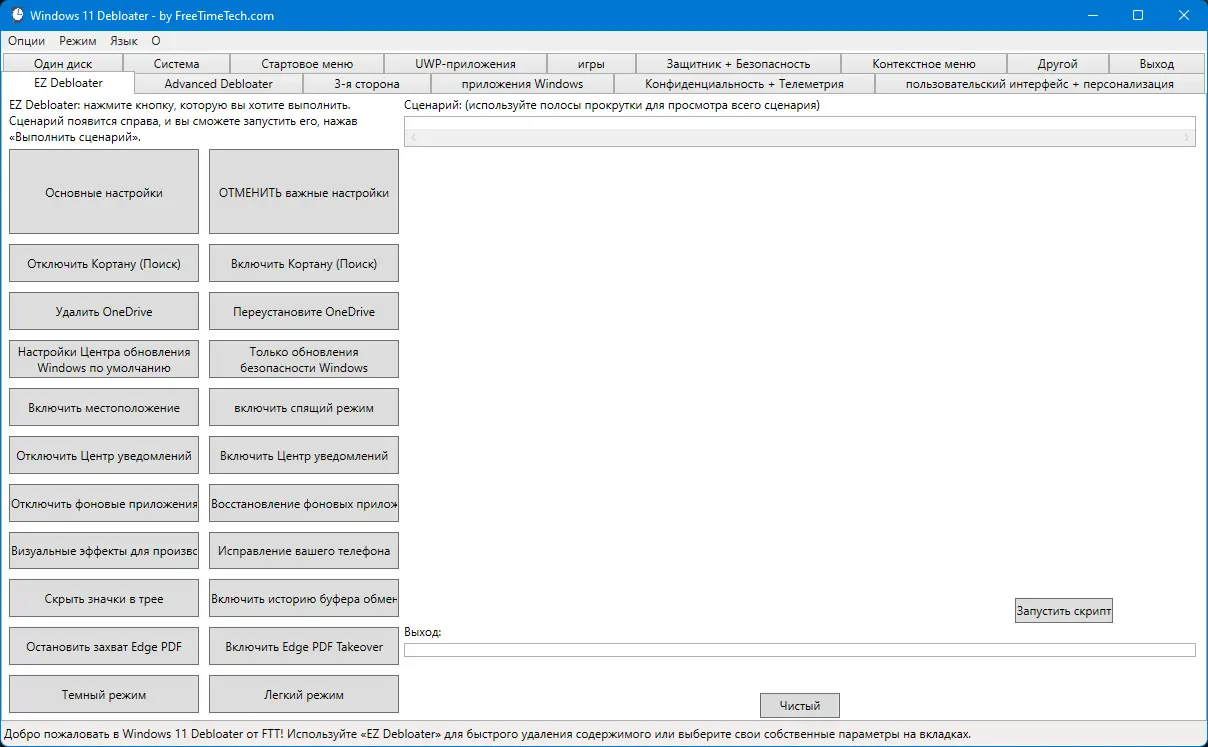Open the Опции menu

click(x=27, y=41)
